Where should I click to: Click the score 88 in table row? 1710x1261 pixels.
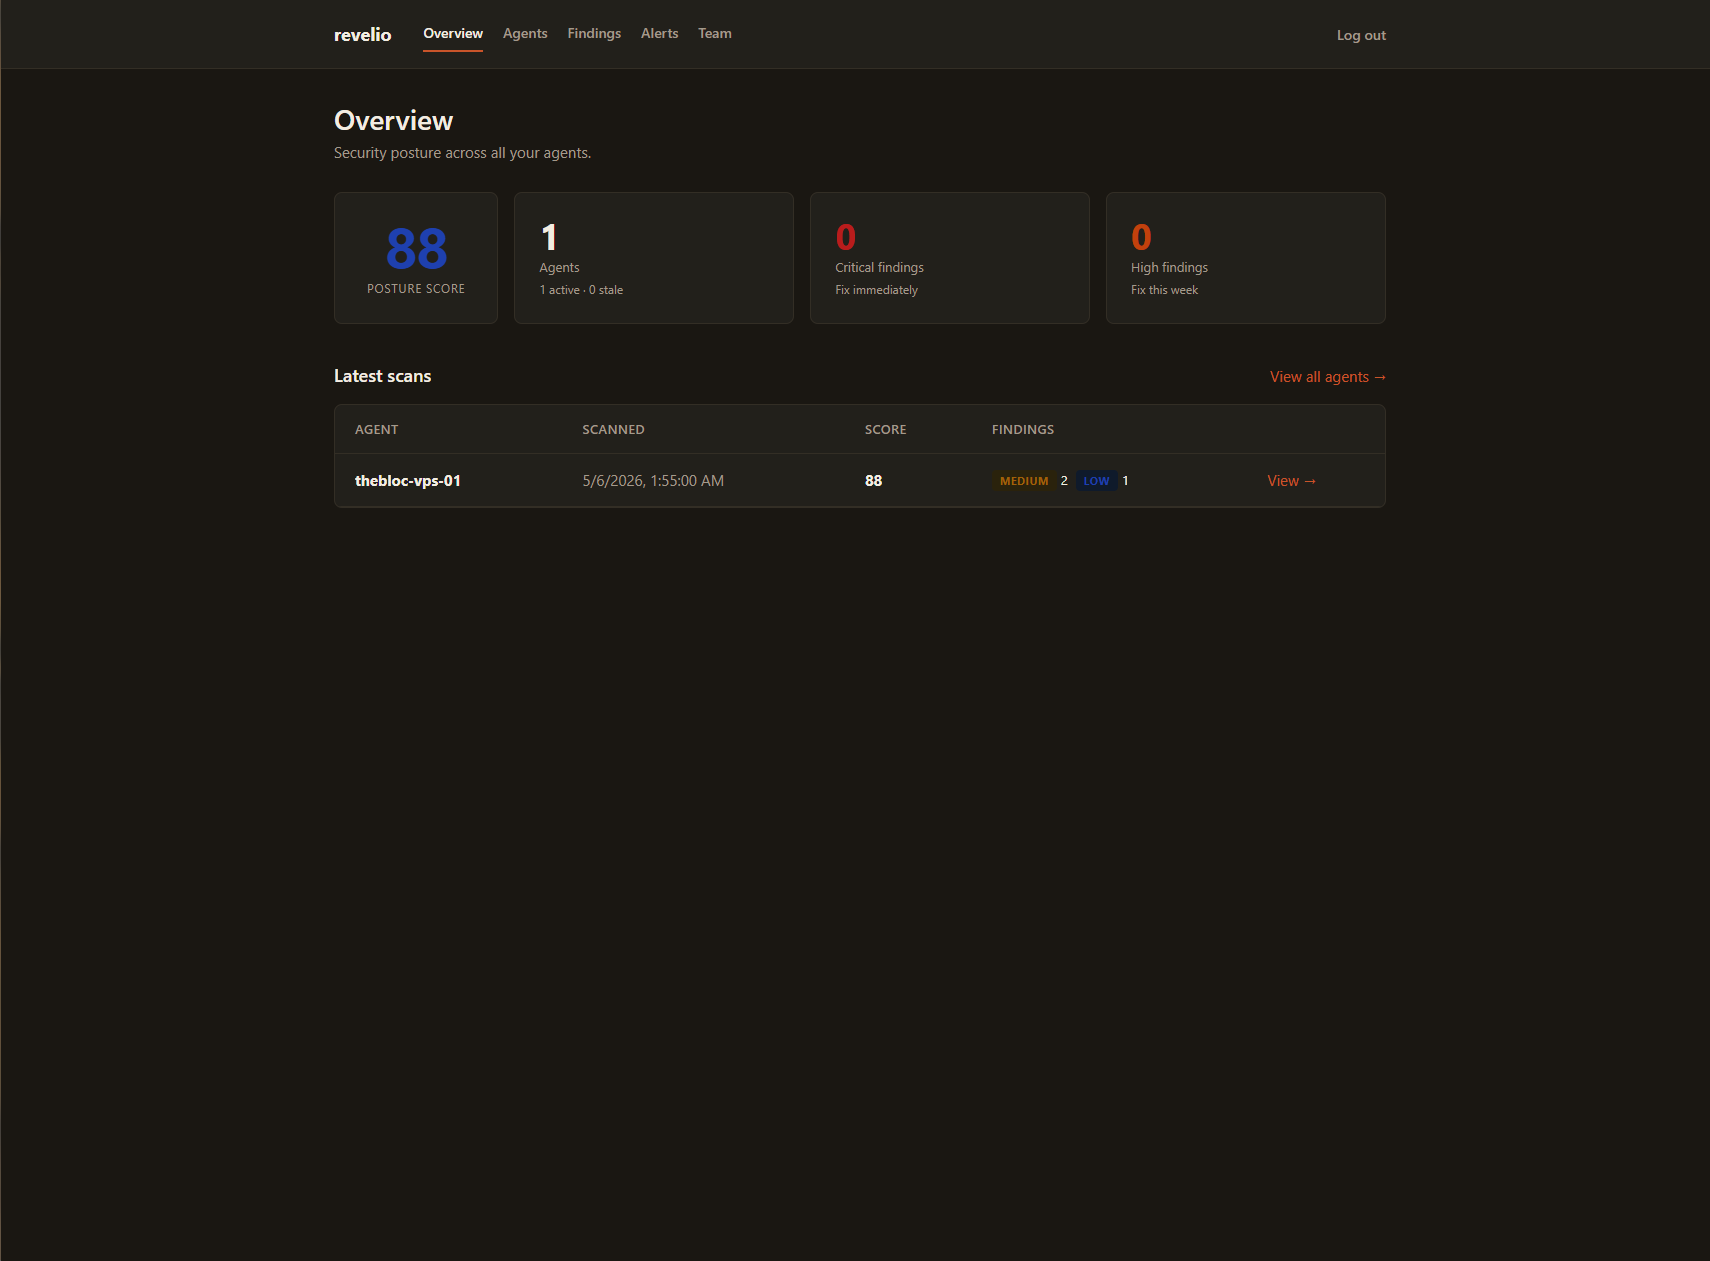click(873, 481)
